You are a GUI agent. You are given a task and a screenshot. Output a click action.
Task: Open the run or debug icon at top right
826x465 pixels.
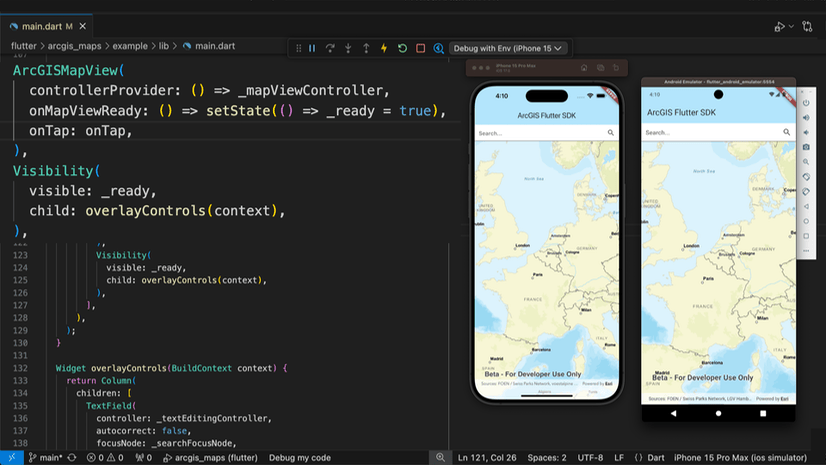(x=780, y=27)
